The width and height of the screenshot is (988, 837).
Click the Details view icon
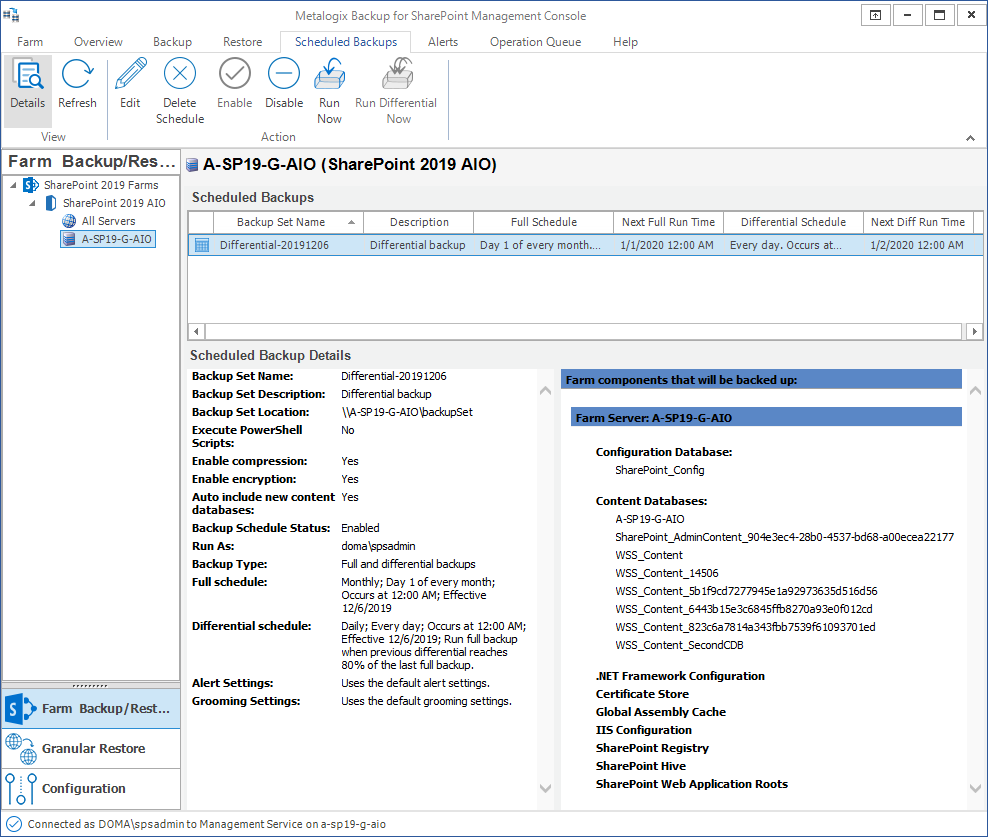coord(27,85)
